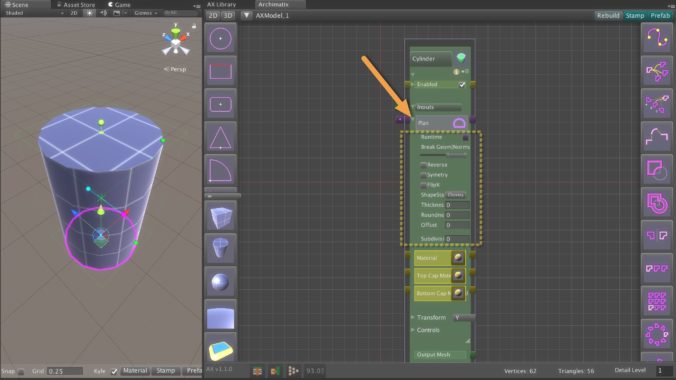Adjust the Break Geom/Norms slider
This screenshot has width=676, height=380.
click(x=444, y=154)
